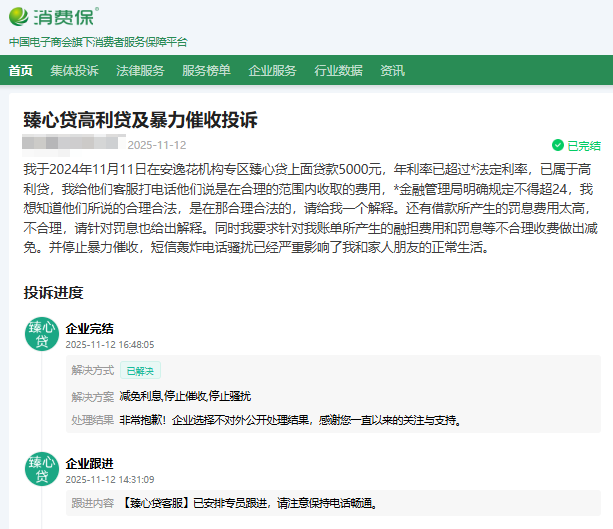Open the 首页 tab
The height and width of the screenshot is (529, 613).
tap(20, 71)
